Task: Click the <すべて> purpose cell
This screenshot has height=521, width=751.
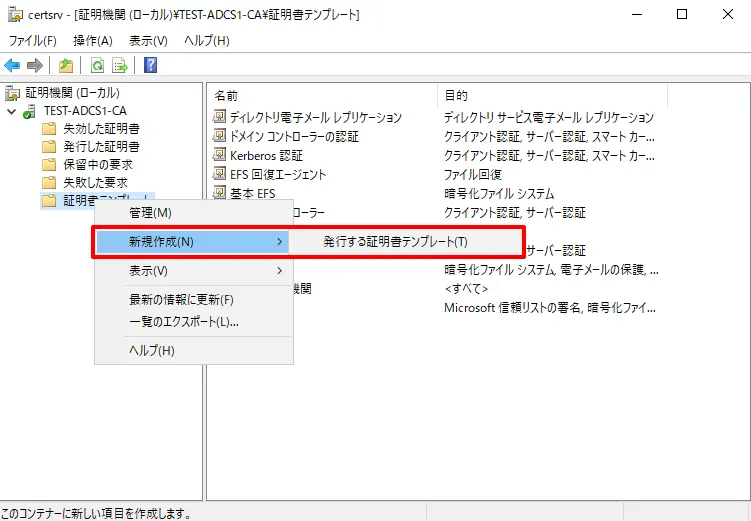Action: click(x=466, y=288)
